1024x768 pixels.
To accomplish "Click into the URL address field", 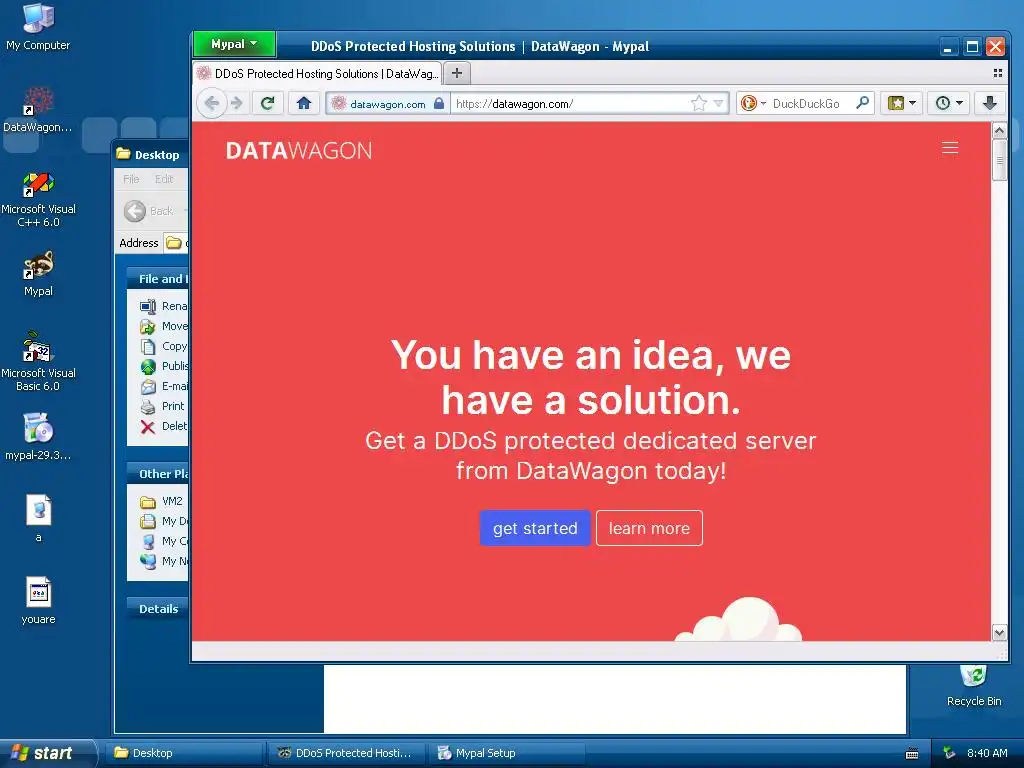I will point(570,103).
